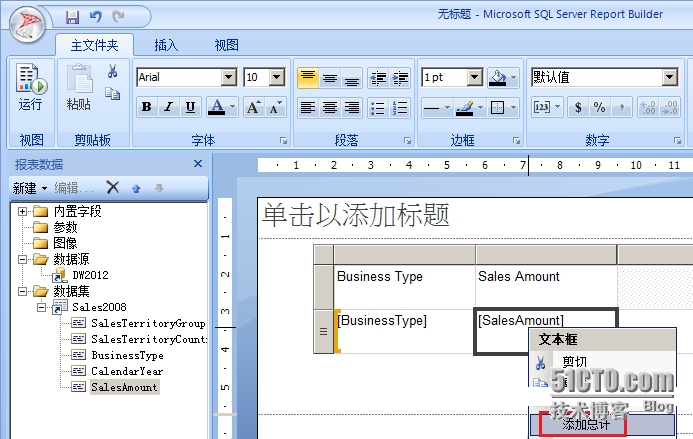Set vertical alignment to middle
Image resolution: width=693 pixels, height=439 pixels.
click(330, 78)
